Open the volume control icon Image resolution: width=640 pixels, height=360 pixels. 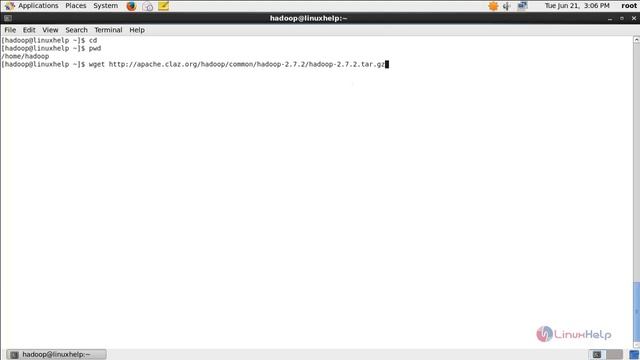[x=507, y=6]
